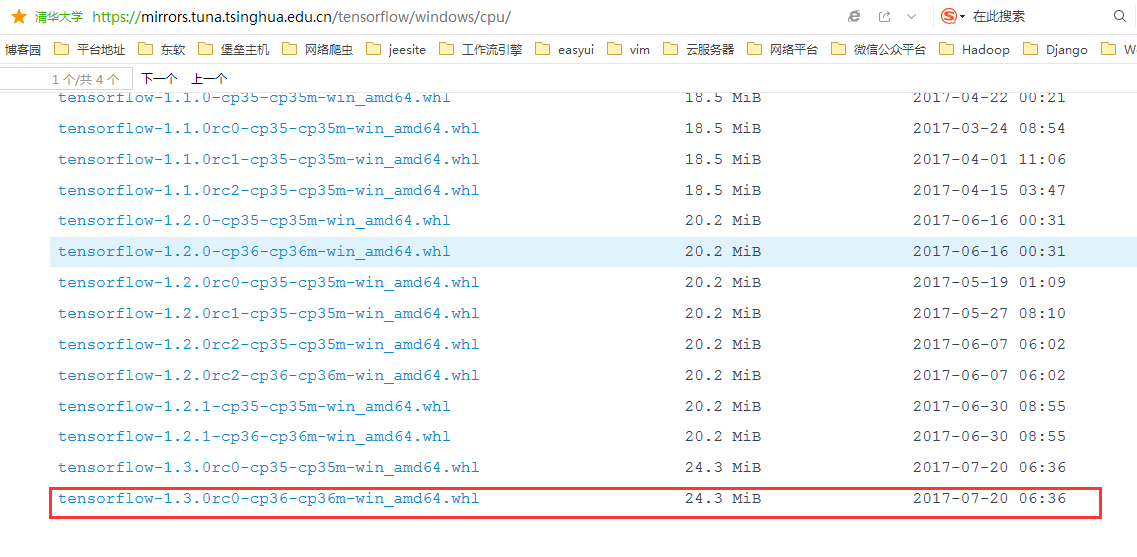Open the Django bookmark folder
Screen dimensions: 1137x557
tap(1056, 49)
